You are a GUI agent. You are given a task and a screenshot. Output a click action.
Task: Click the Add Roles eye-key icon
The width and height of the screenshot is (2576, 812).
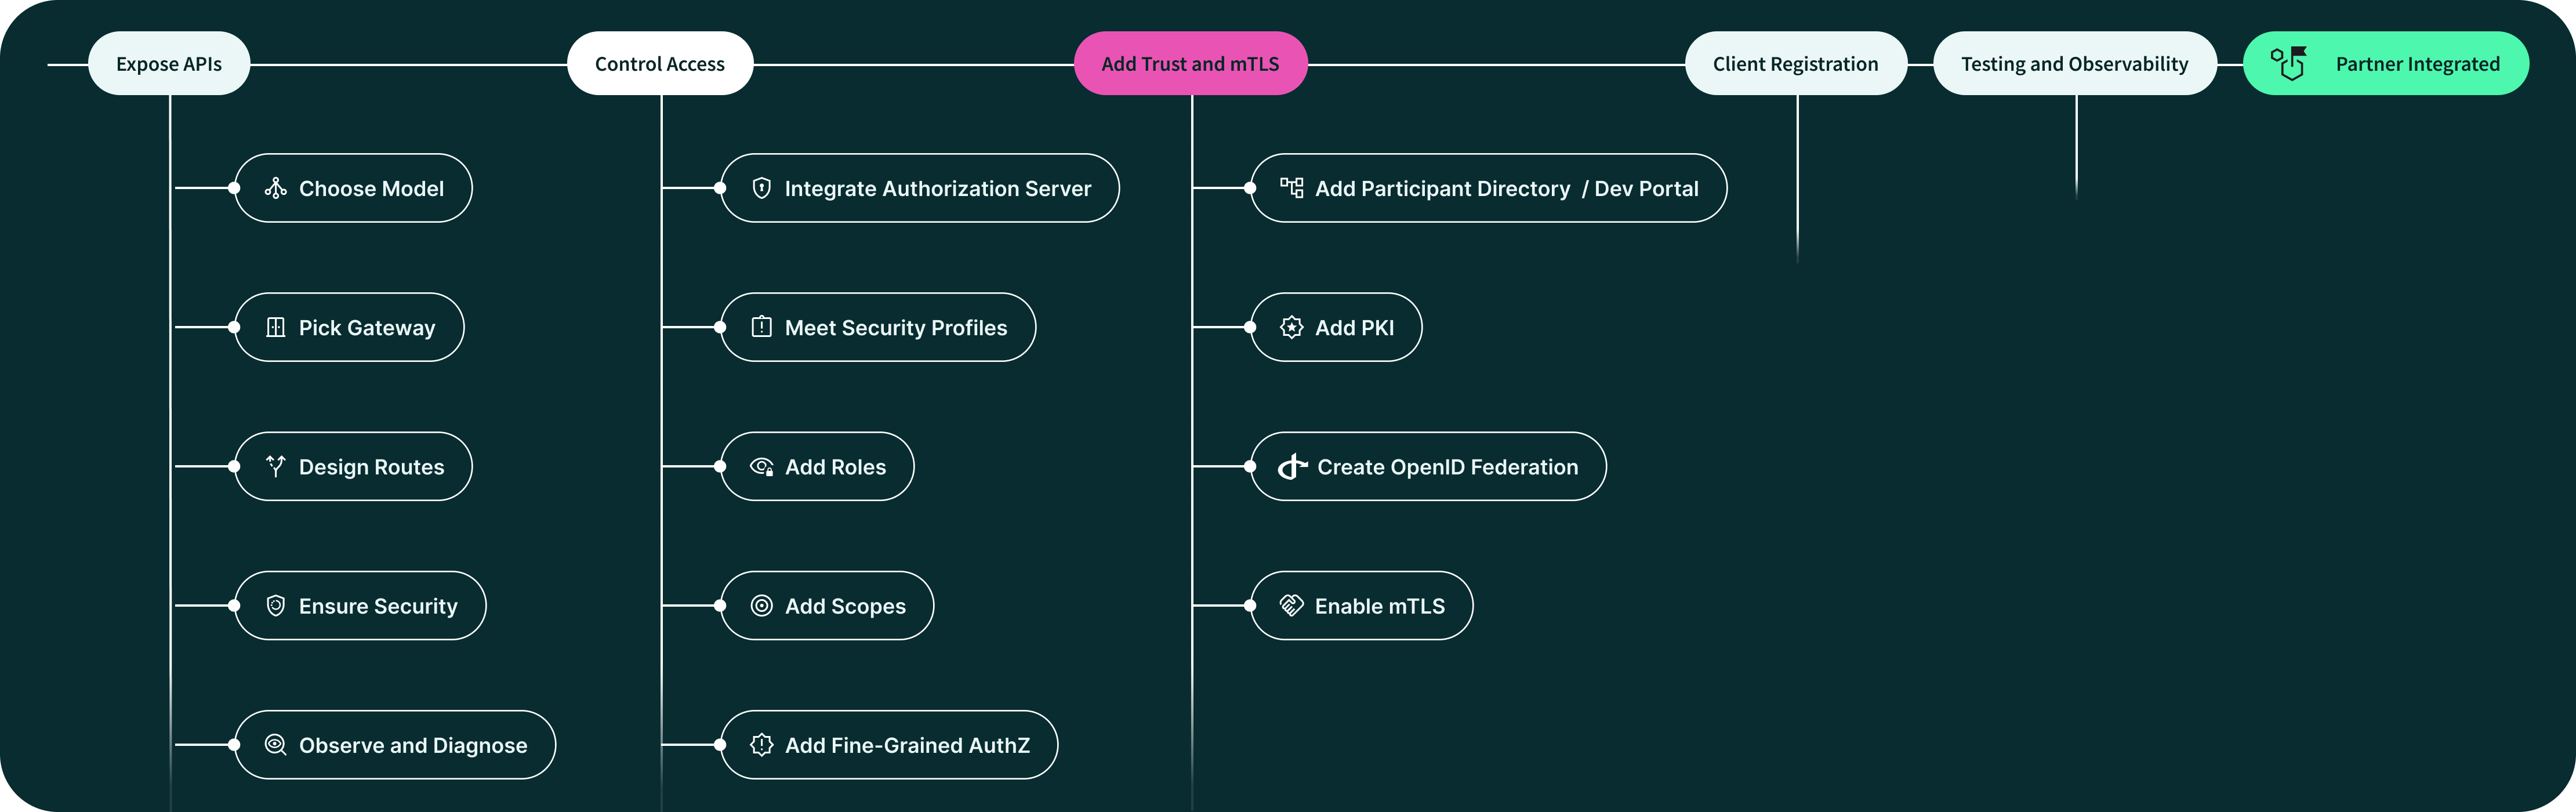(762, 466)
